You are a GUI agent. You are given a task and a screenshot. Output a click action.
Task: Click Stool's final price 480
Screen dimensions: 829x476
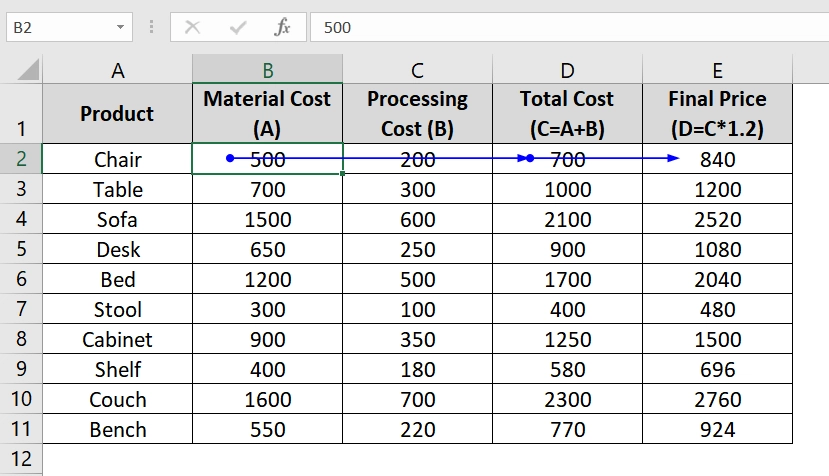(x=717, y=309)
